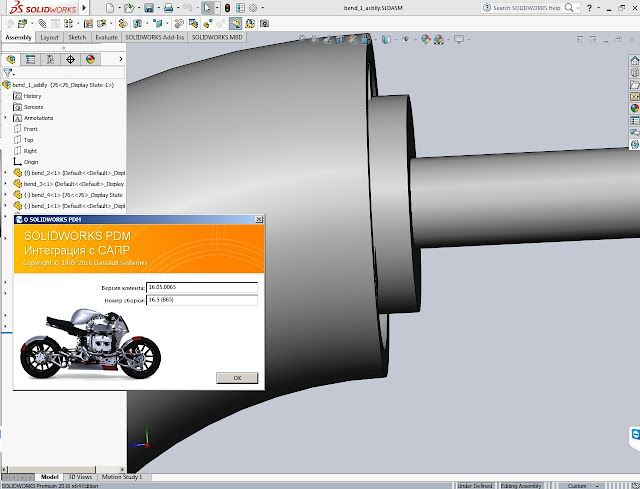Open the Save dropdown arrow
Viewport: 640px width, 489px height.
click(x=158, y=8)
